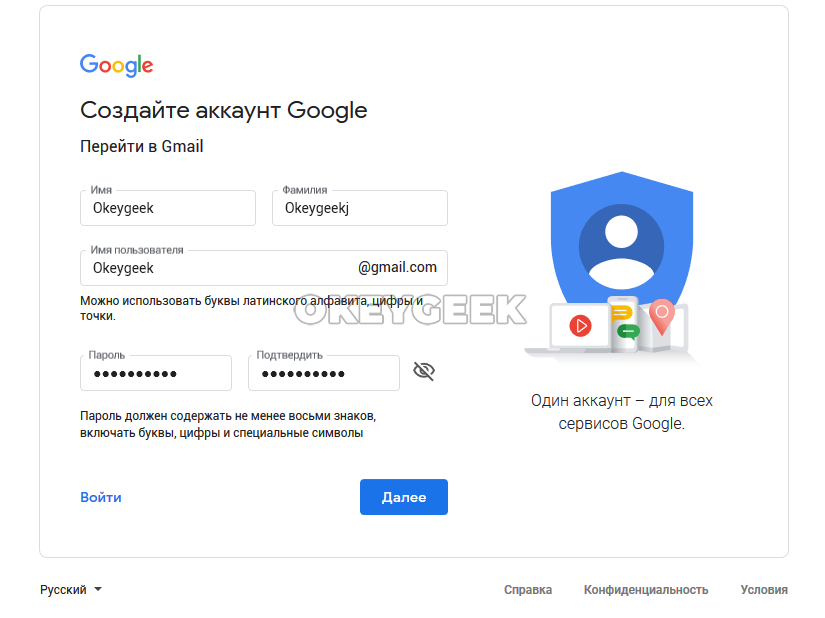Open the Справка footer link
This screenshot has width=825, height=618.
[x=528, y=590]
